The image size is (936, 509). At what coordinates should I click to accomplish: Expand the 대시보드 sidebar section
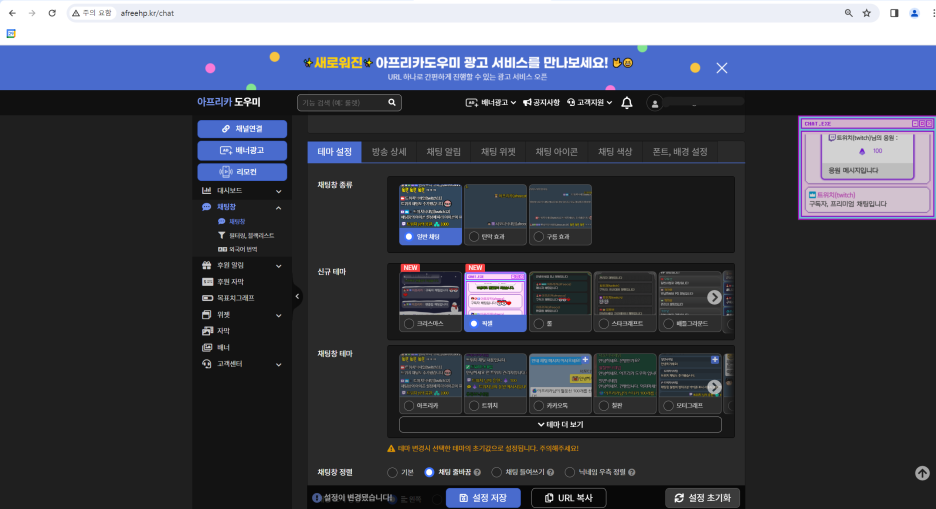pos(278,192)
